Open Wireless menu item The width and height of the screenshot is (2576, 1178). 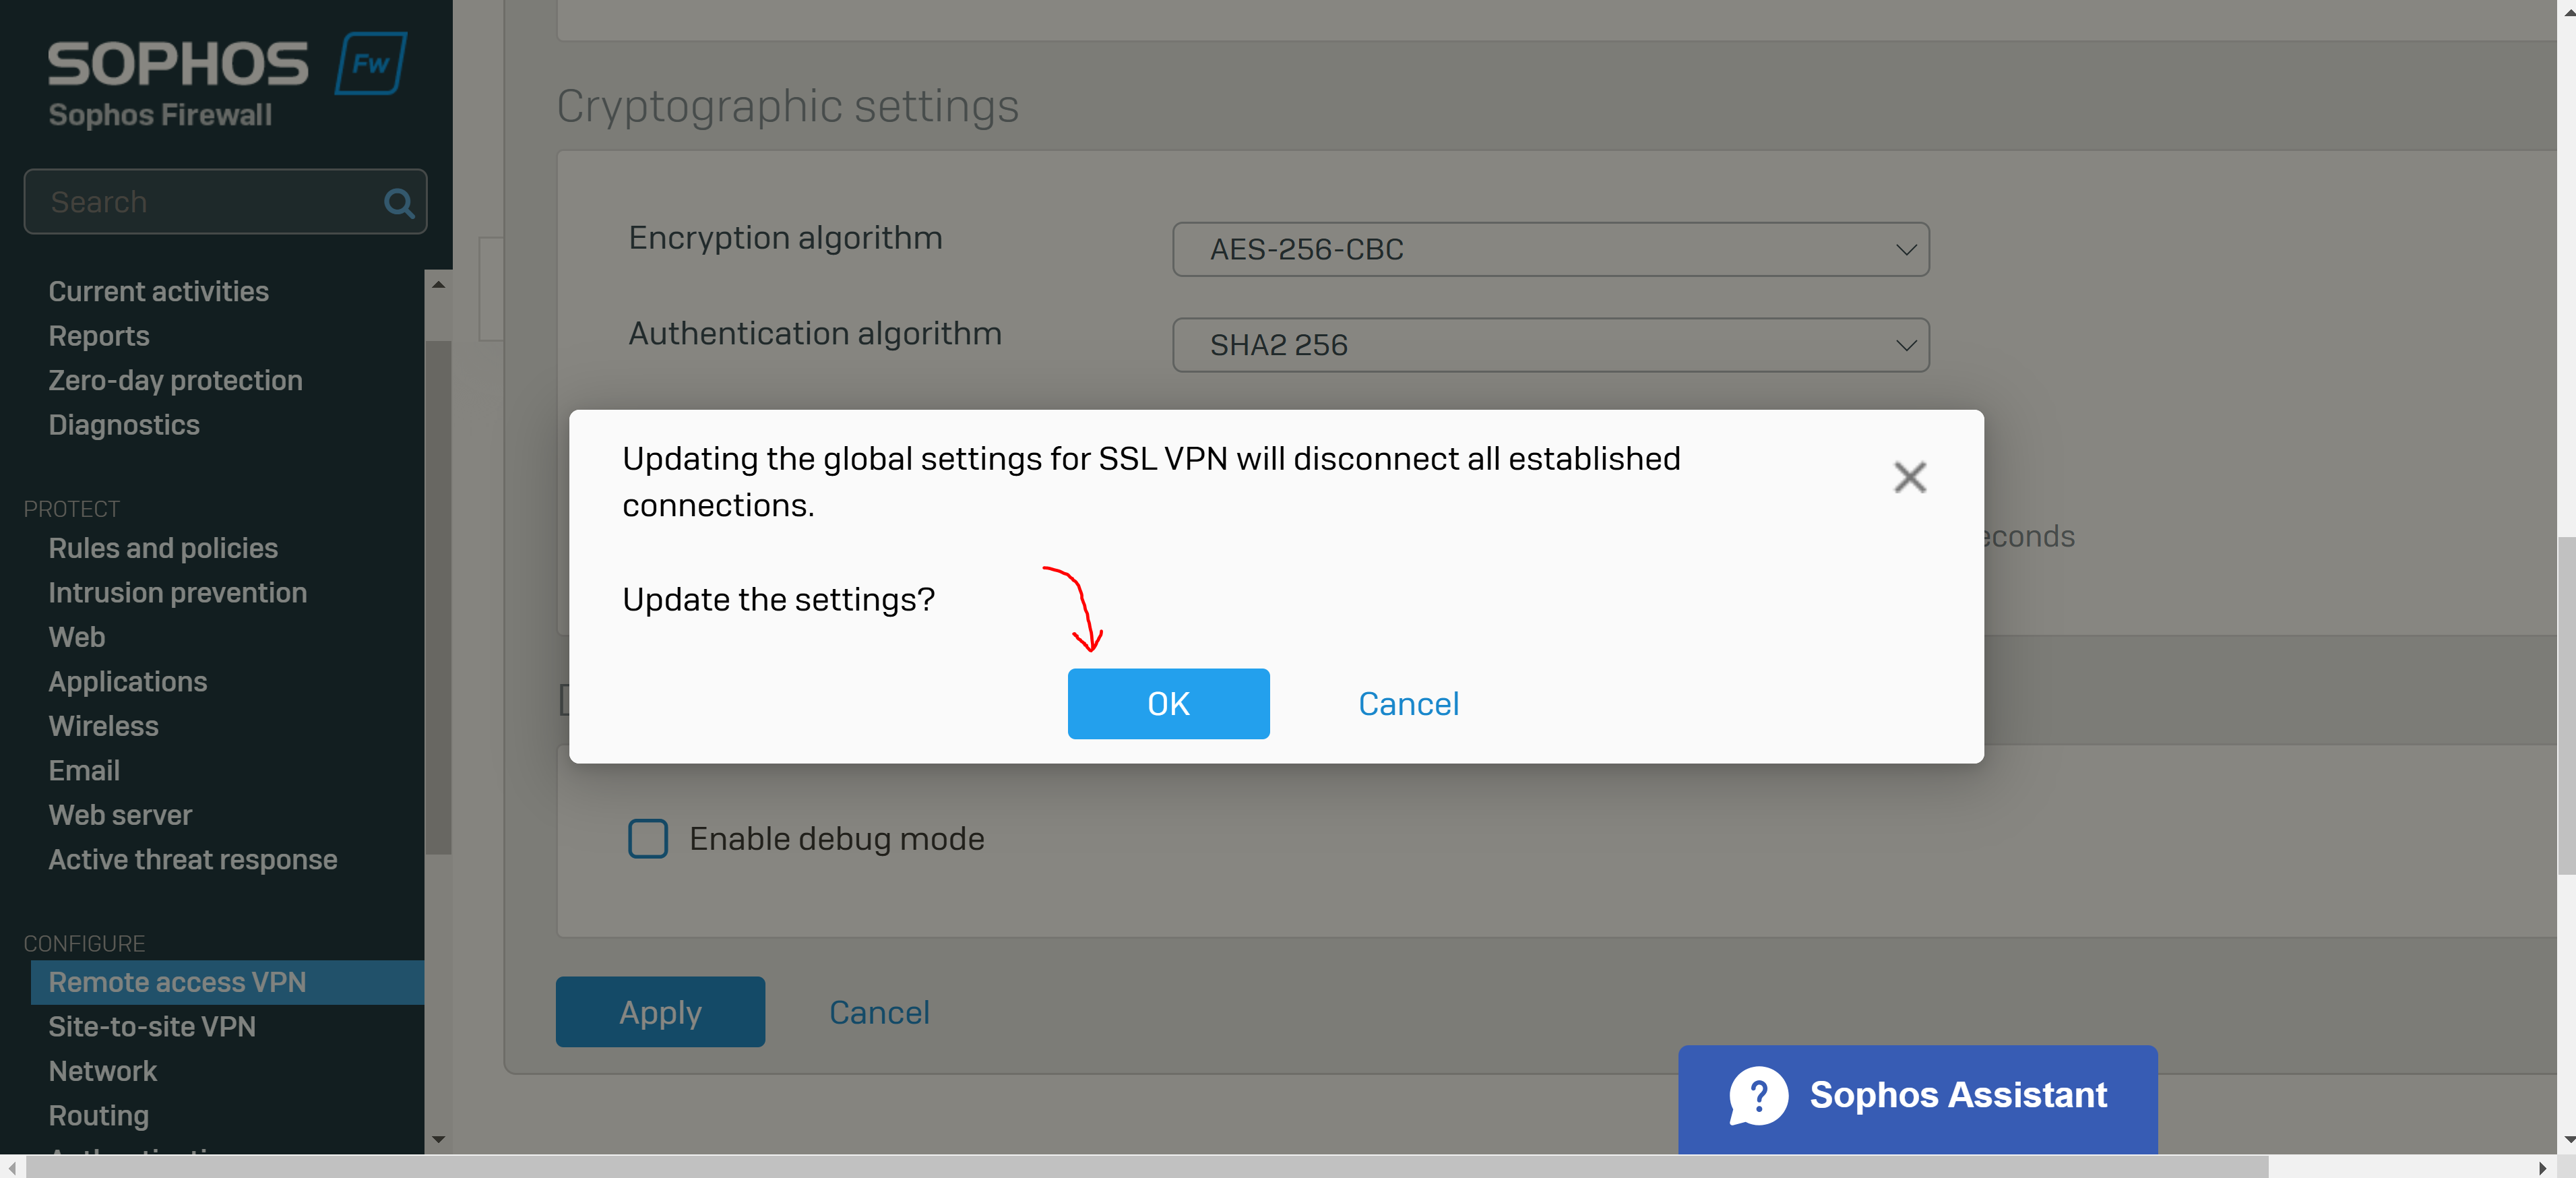(x=103, y=726)
